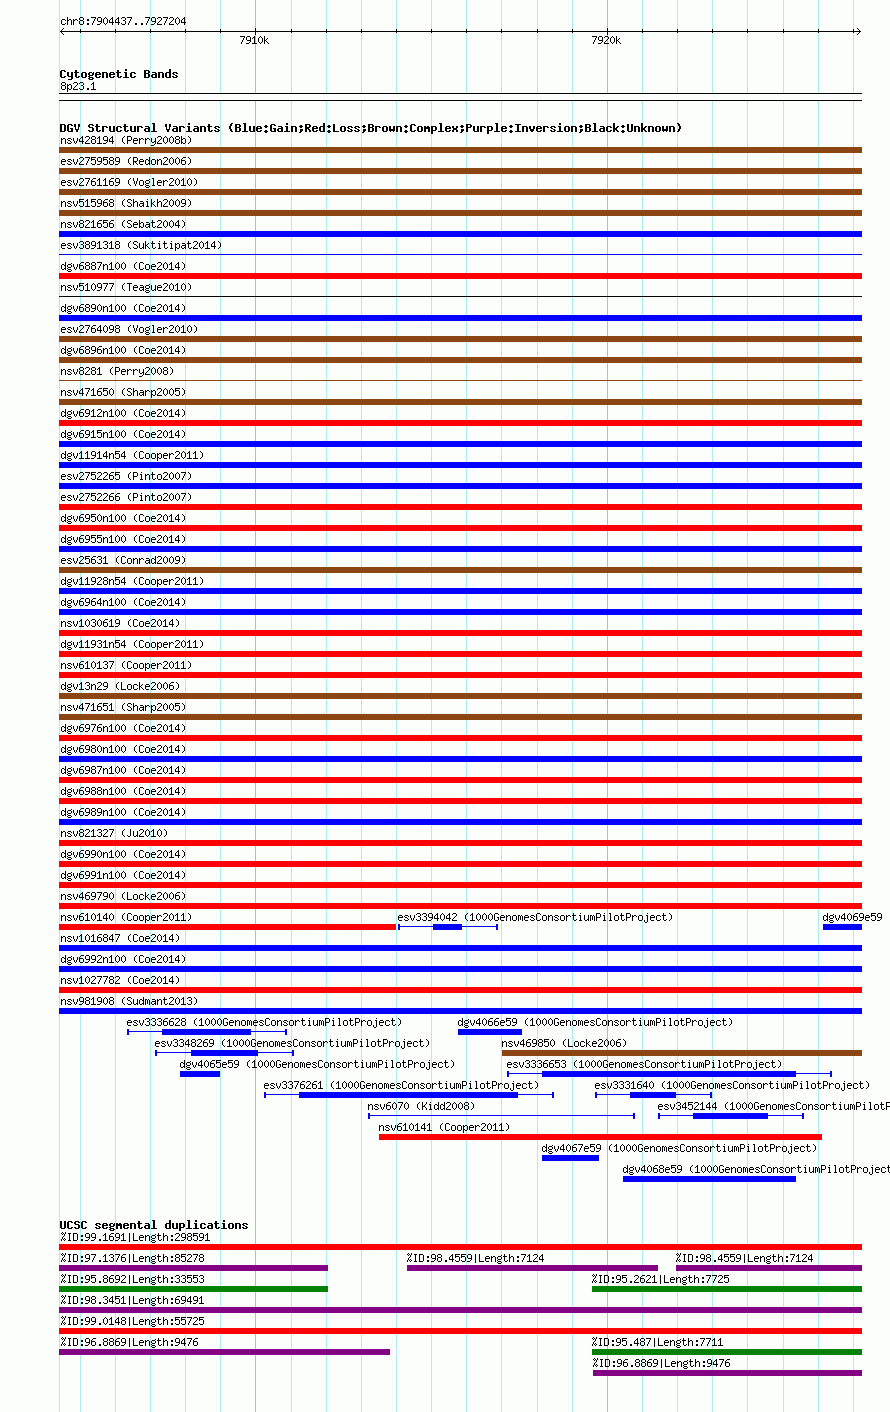Click the dgv6950n100 (Coe2014) label
Screen dimensions: 890x1412
pyautogui.click(x=123, y=518)
